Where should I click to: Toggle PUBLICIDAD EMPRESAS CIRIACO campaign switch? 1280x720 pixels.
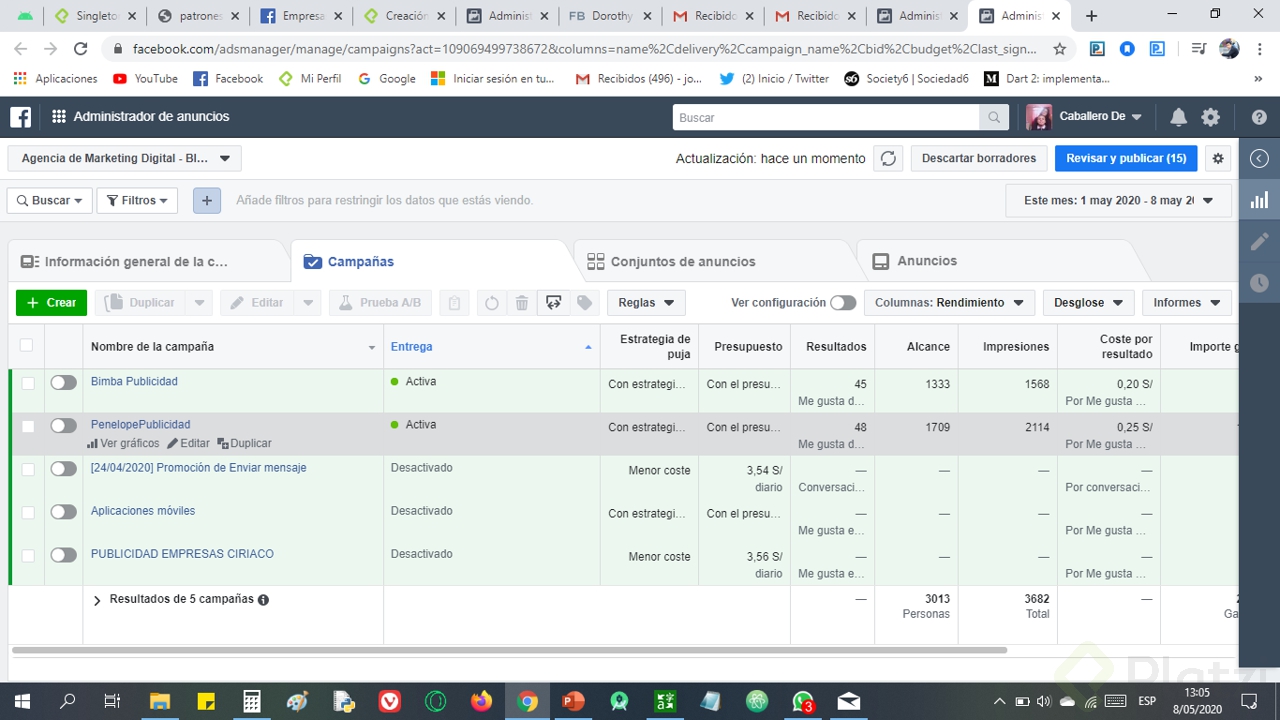pos(63,554)
